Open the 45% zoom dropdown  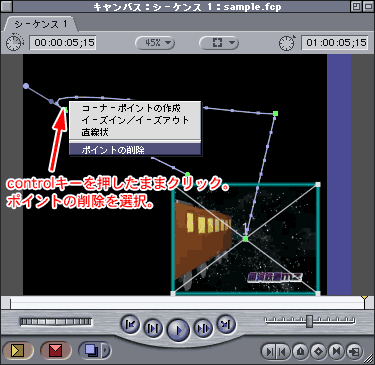[x=155, y=43]
